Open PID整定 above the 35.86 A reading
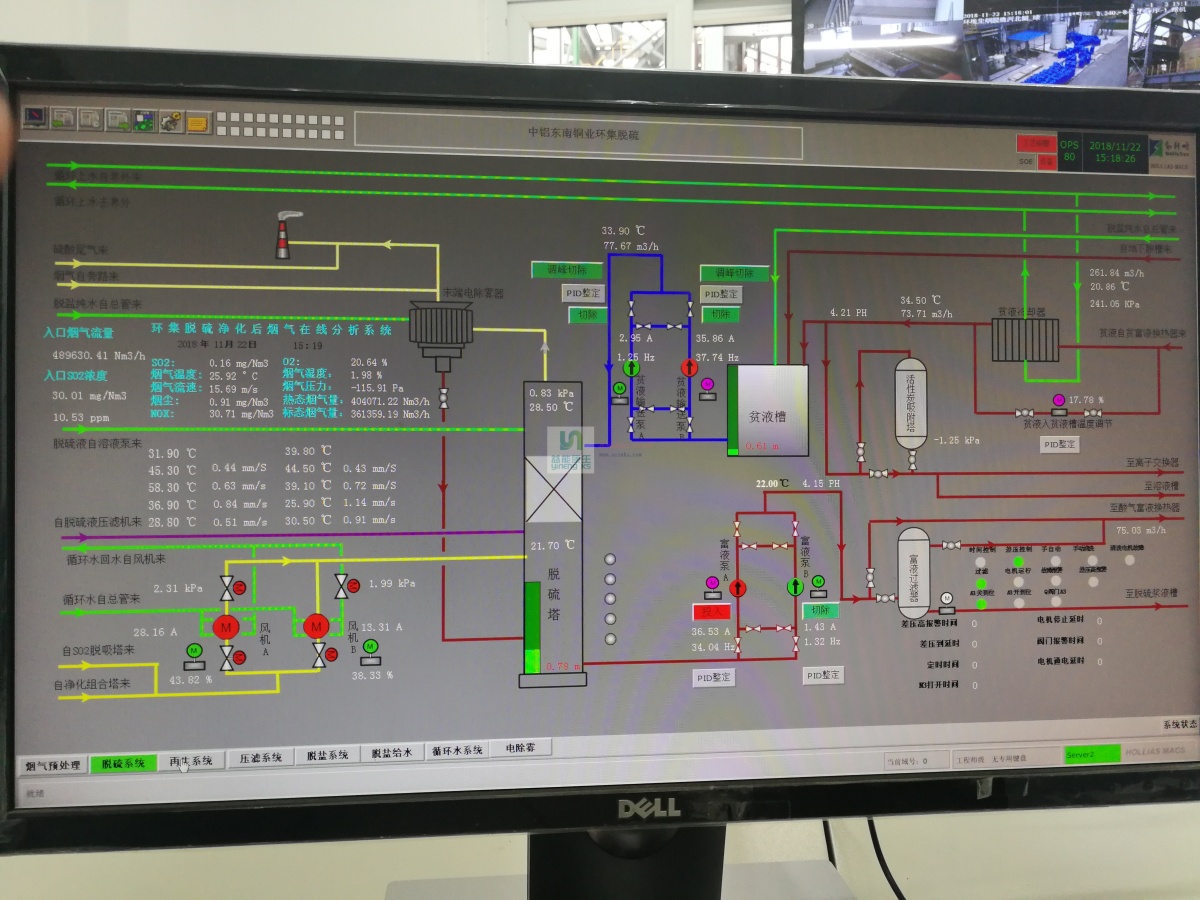 (721, 294)
